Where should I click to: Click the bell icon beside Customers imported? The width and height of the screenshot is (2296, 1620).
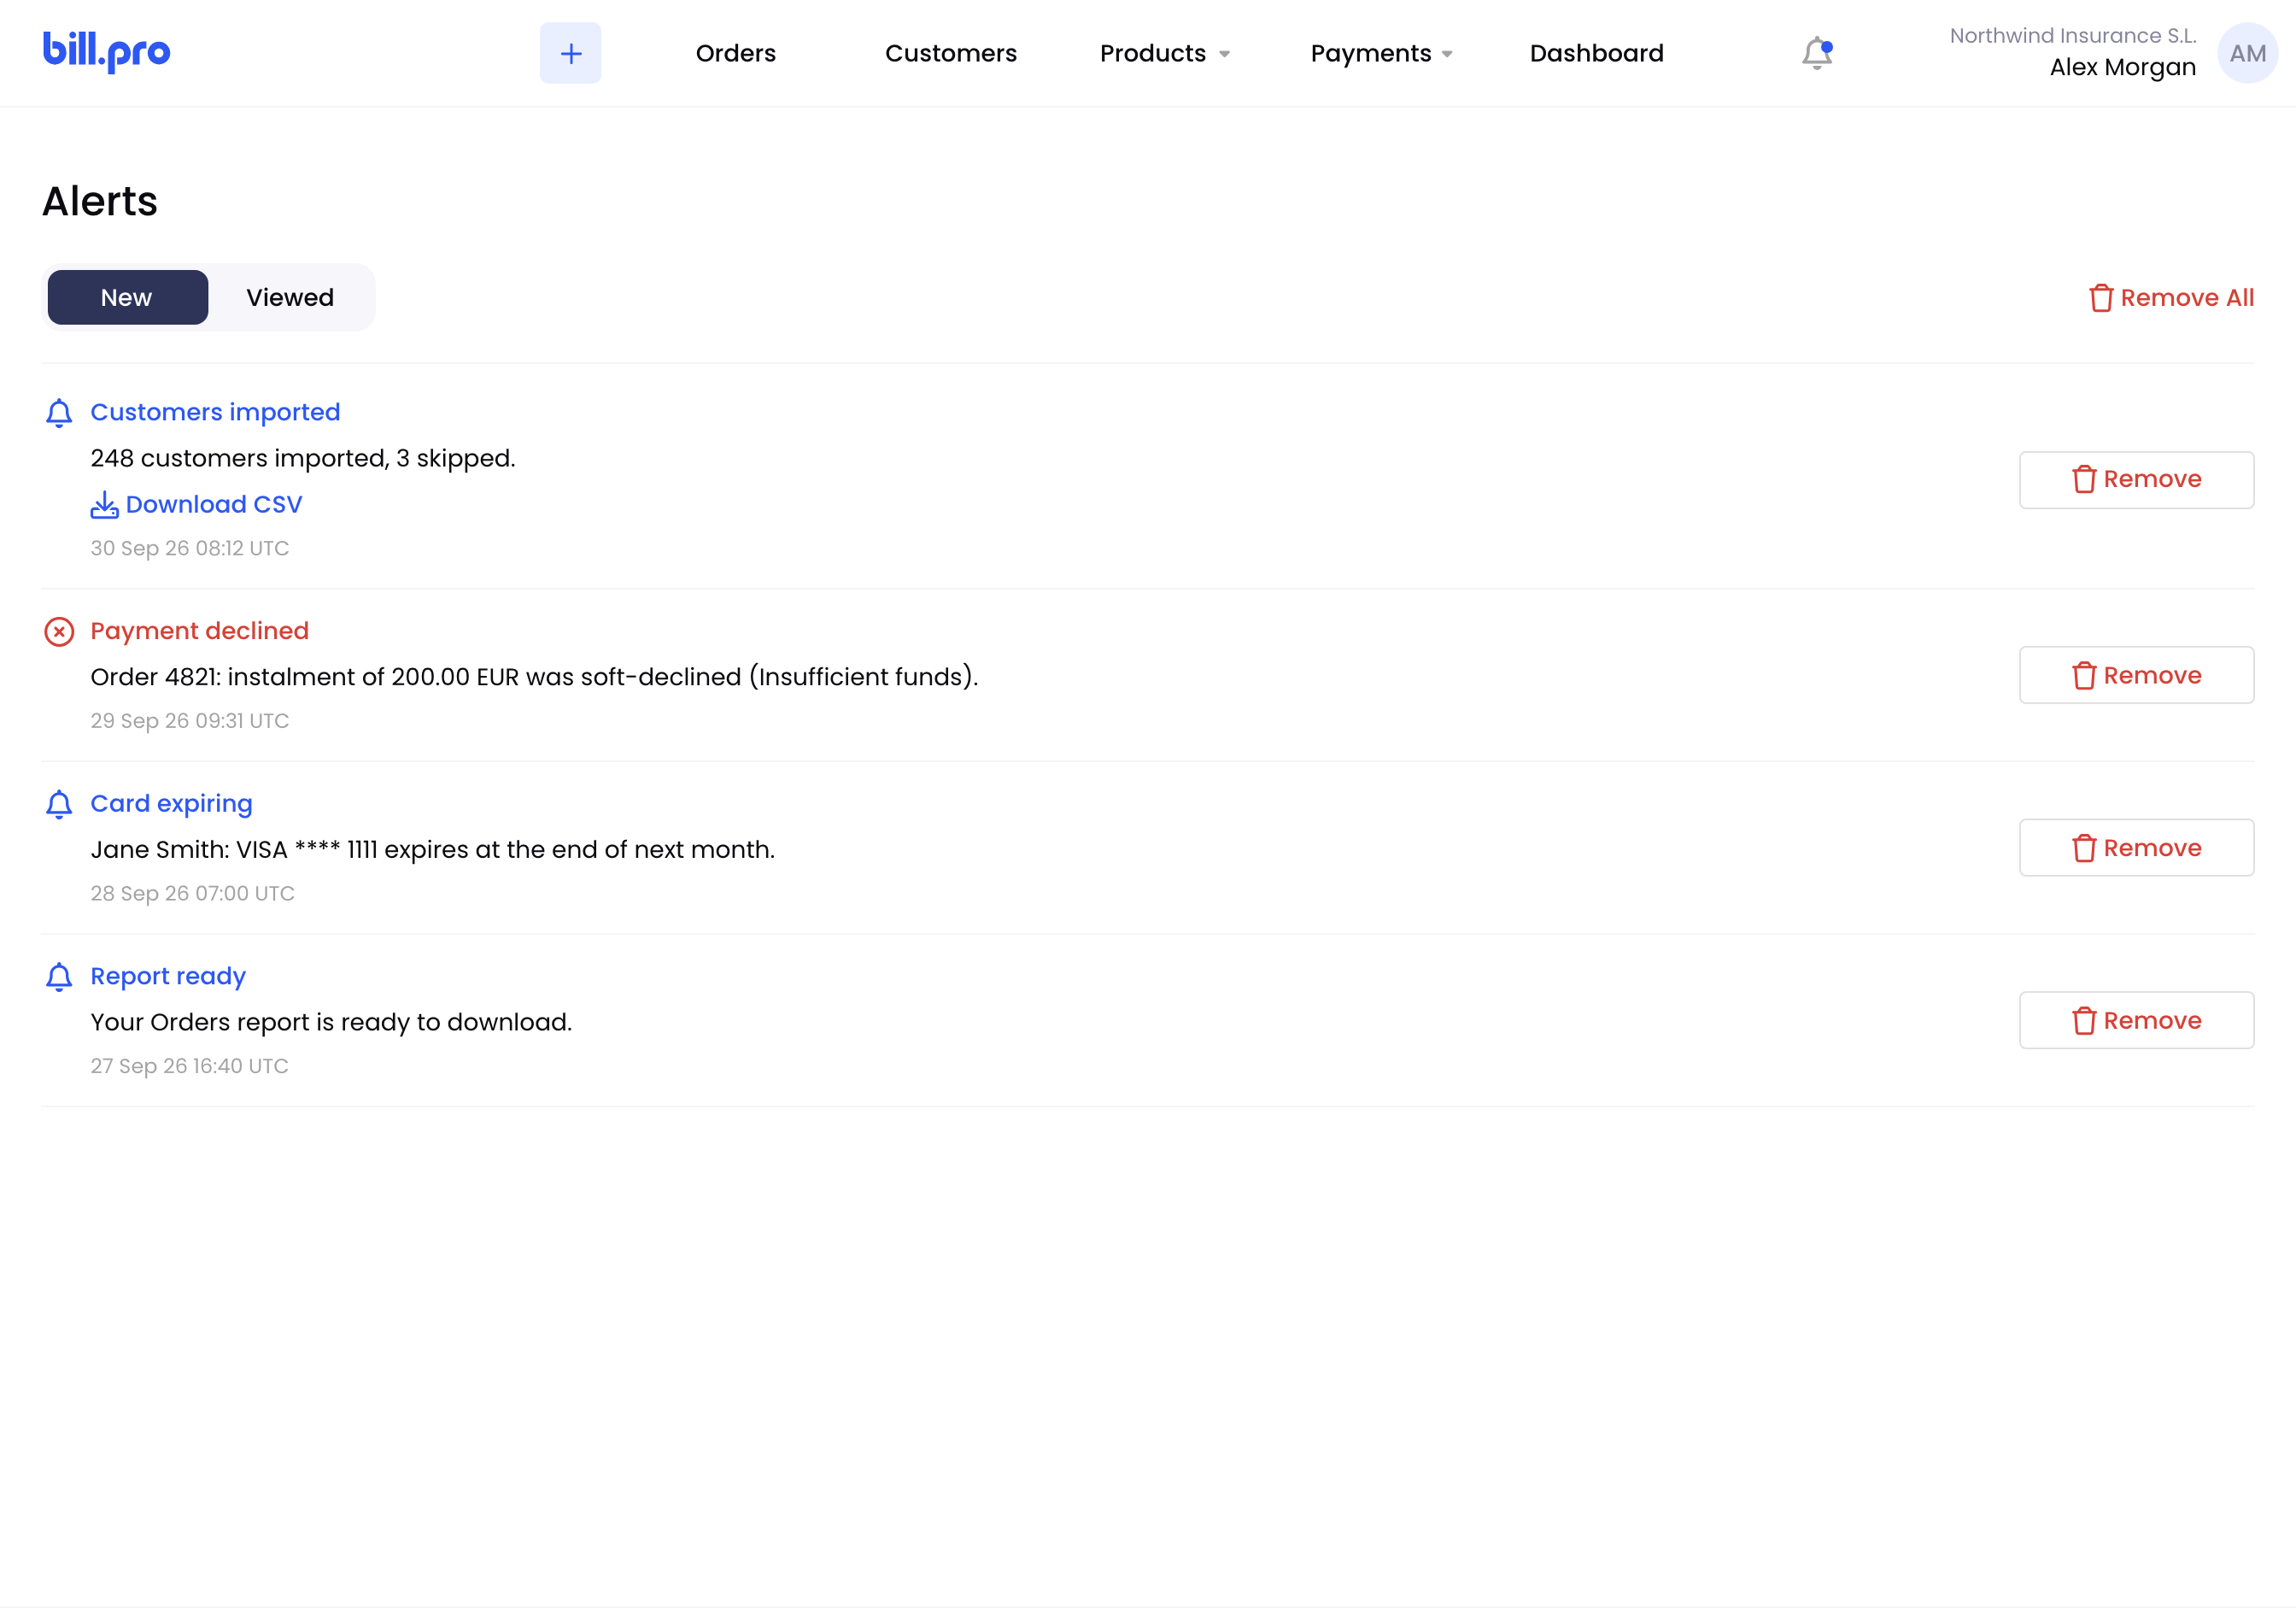pyautogui.click(x=59, y=413)
